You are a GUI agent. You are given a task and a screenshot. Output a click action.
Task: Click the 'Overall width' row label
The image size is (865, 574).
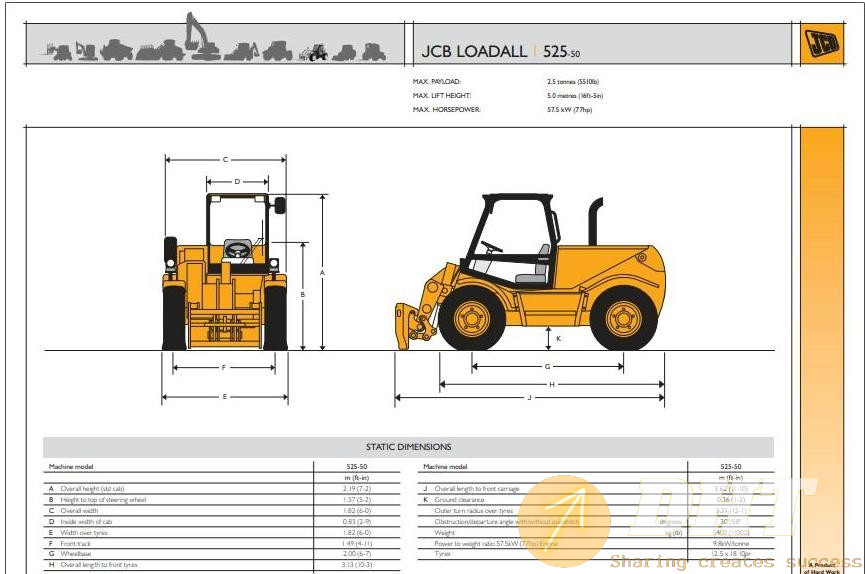pyautogui.click(x=79, y=511)
